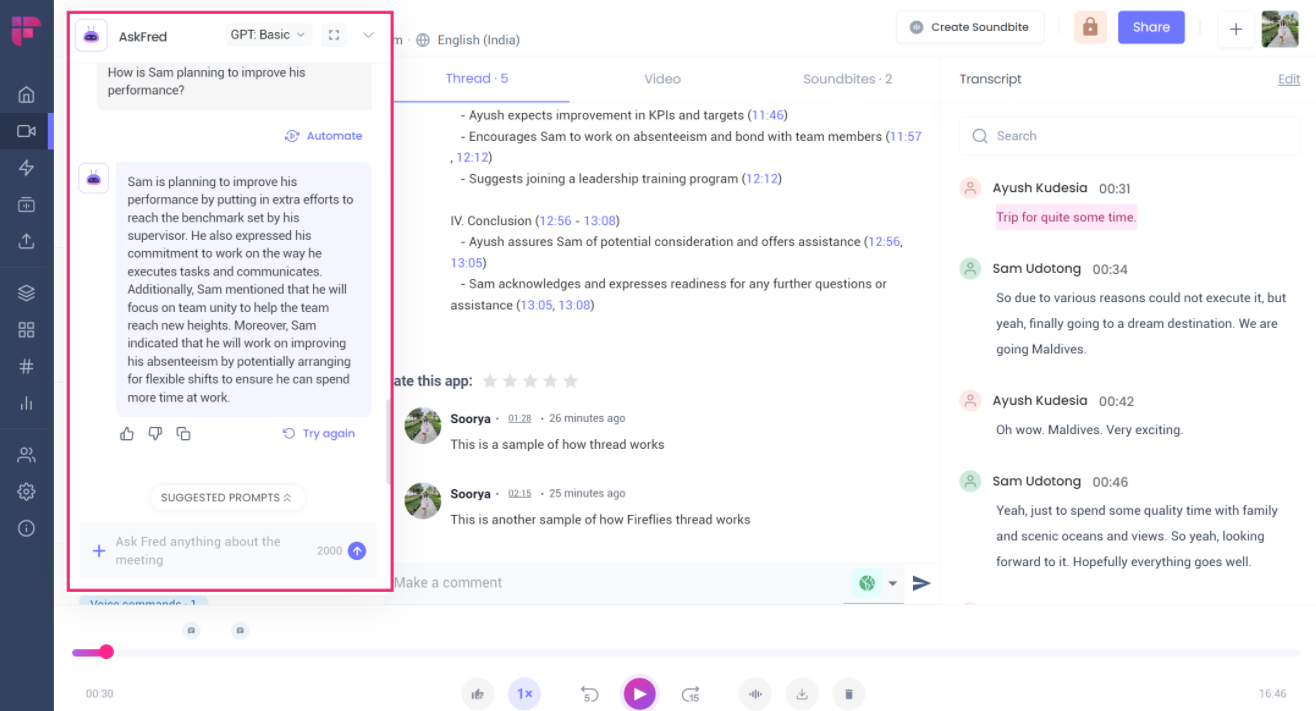Open the Topics layers icon in sidebar
The width and height of the screenshot is (1316, 711).
(26, 292)
